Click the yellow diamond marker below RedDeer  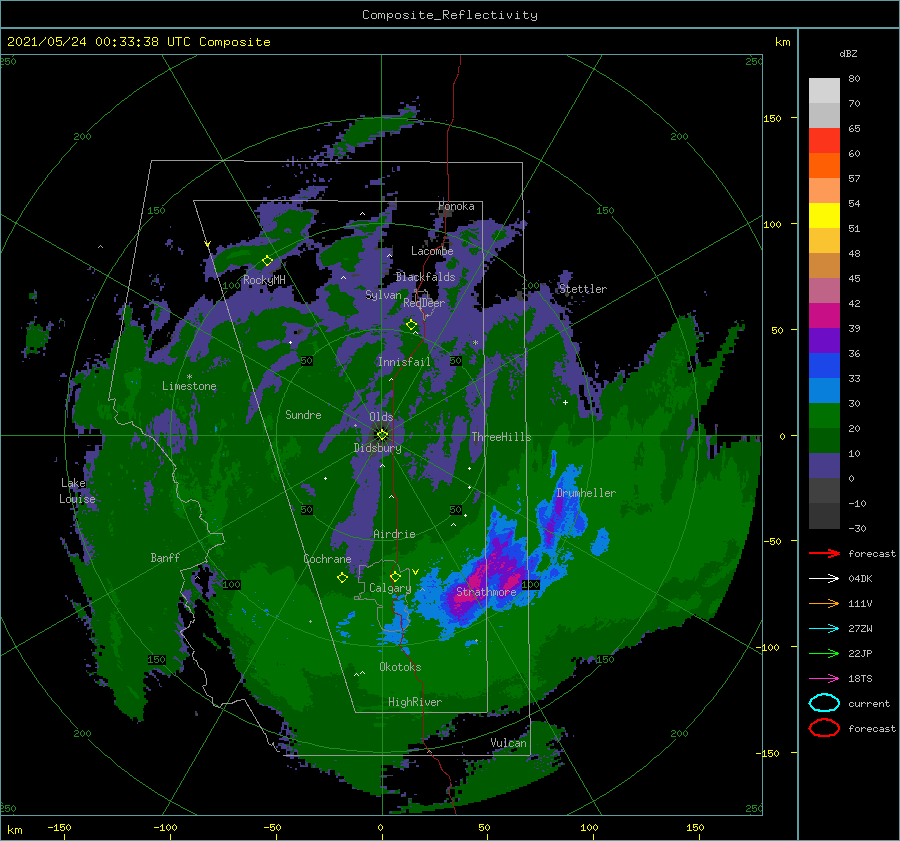point(411,325)
